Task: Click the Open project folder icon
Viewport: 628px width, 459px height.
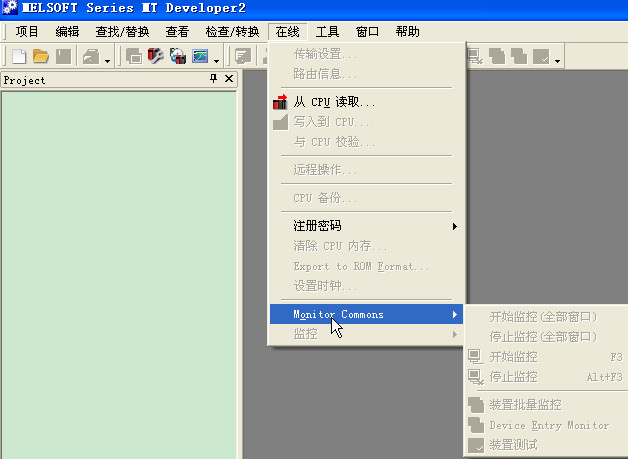Action: pos(41,57)
